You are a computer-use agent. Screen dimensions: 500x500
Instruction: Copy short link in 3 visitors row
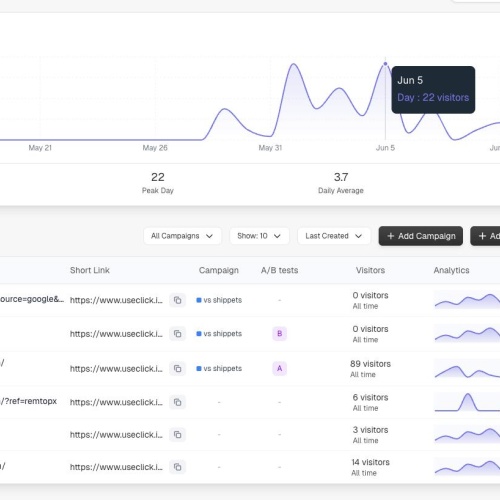177,435
